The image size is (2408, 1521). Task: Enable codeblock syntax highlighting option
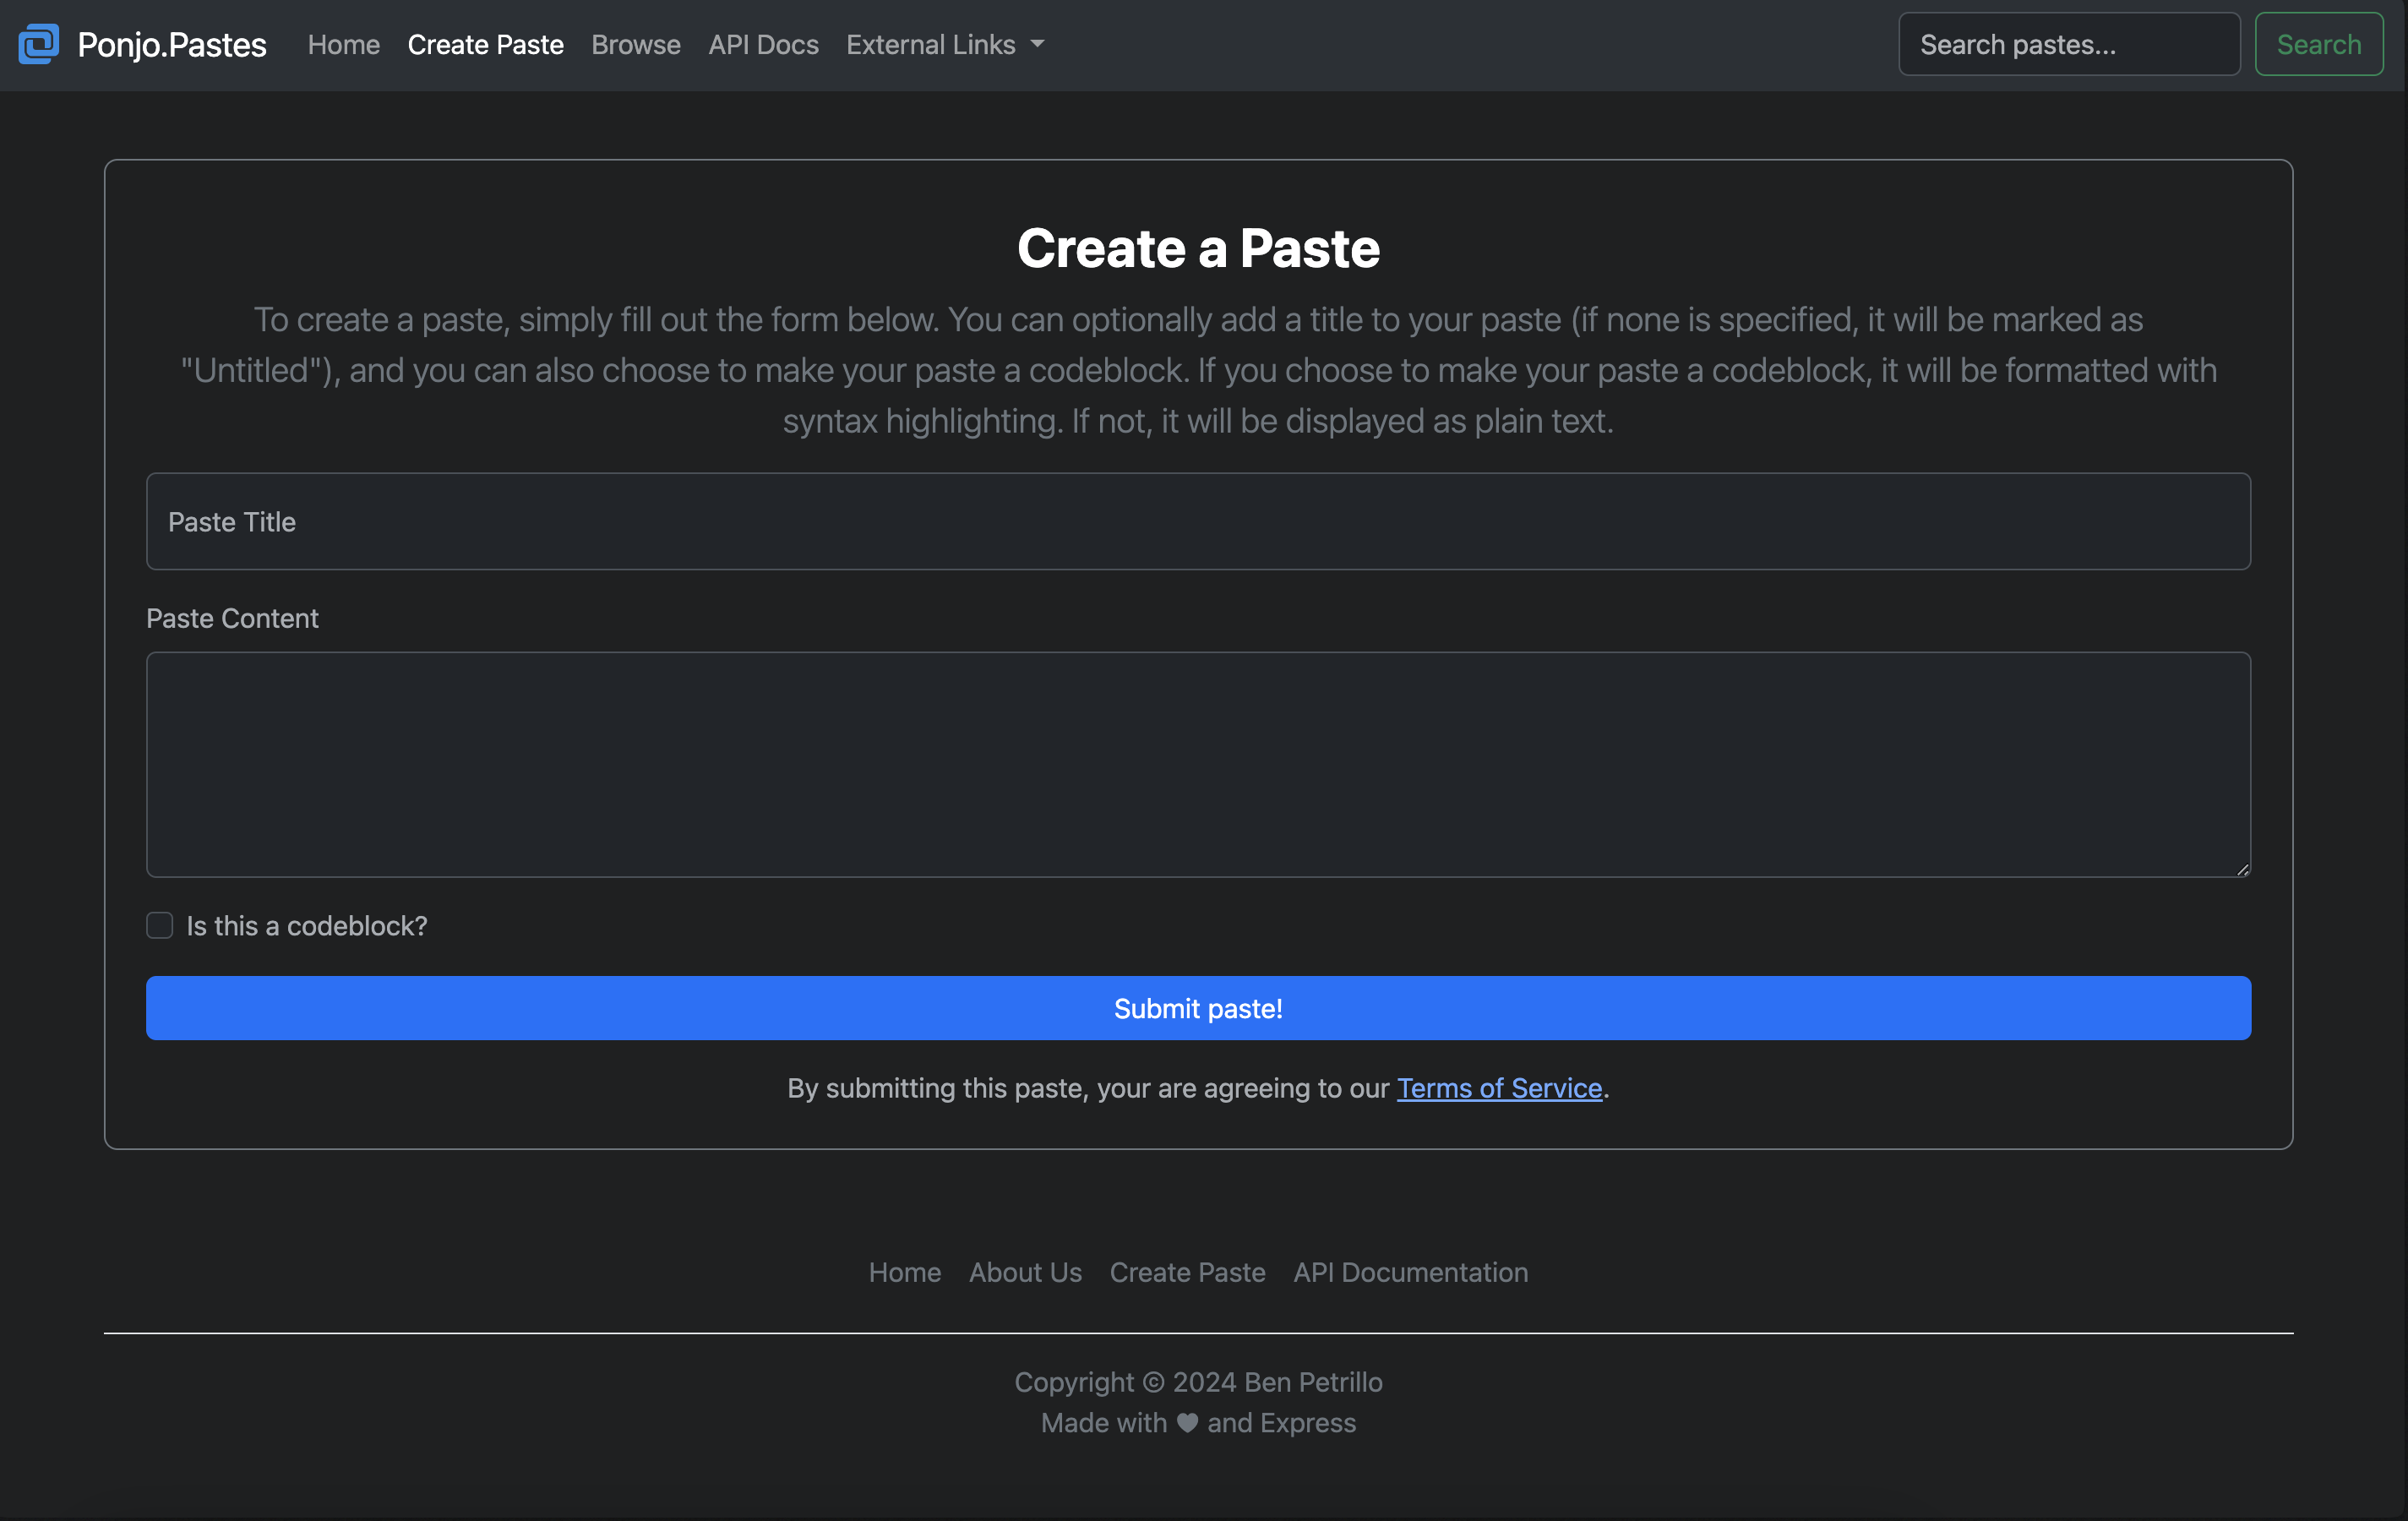(x=158, y=925)
